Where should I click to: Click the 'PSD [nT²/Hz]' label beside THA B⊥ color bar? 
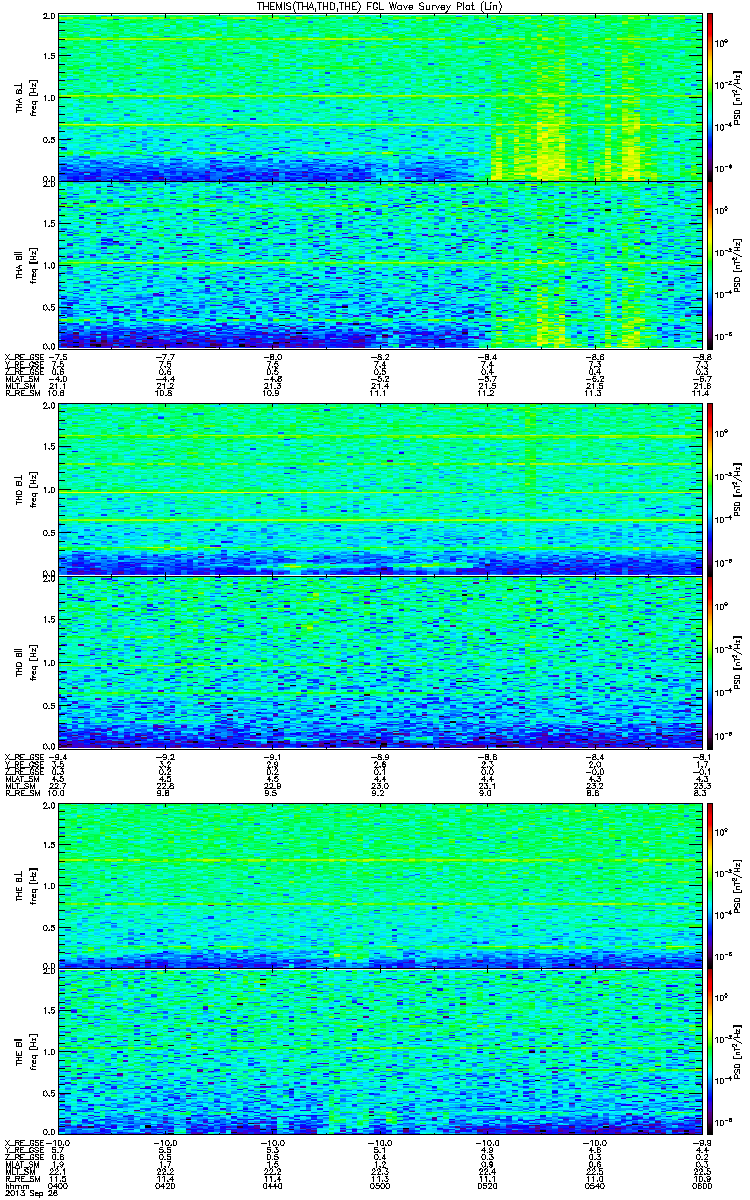[738, 97]
